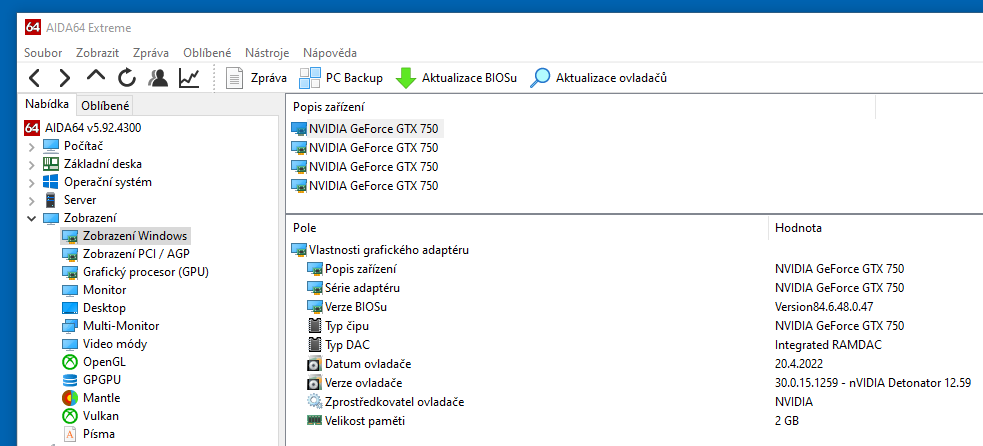The width and height of the screenshot is (983, 446).
Task: Open the Video módy page
Action: pos(105,344)
